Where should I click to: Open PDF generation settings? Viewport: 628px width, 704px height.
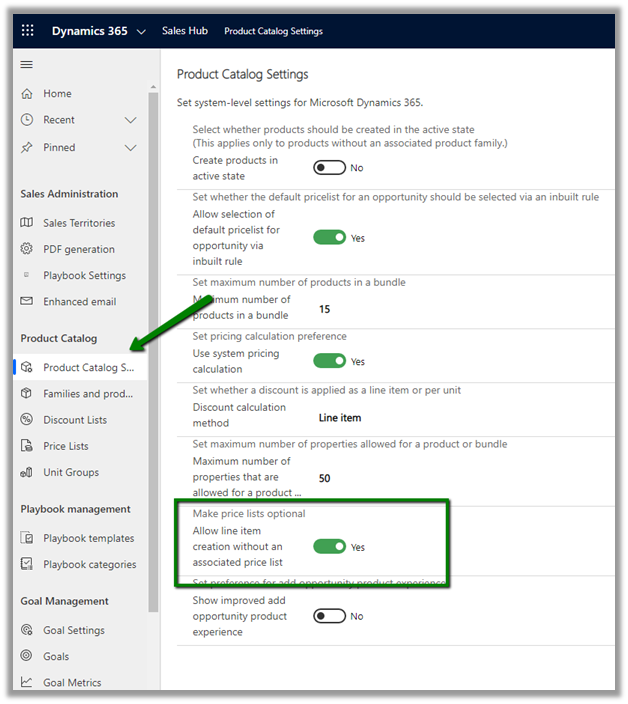click(x=79, y=249)
